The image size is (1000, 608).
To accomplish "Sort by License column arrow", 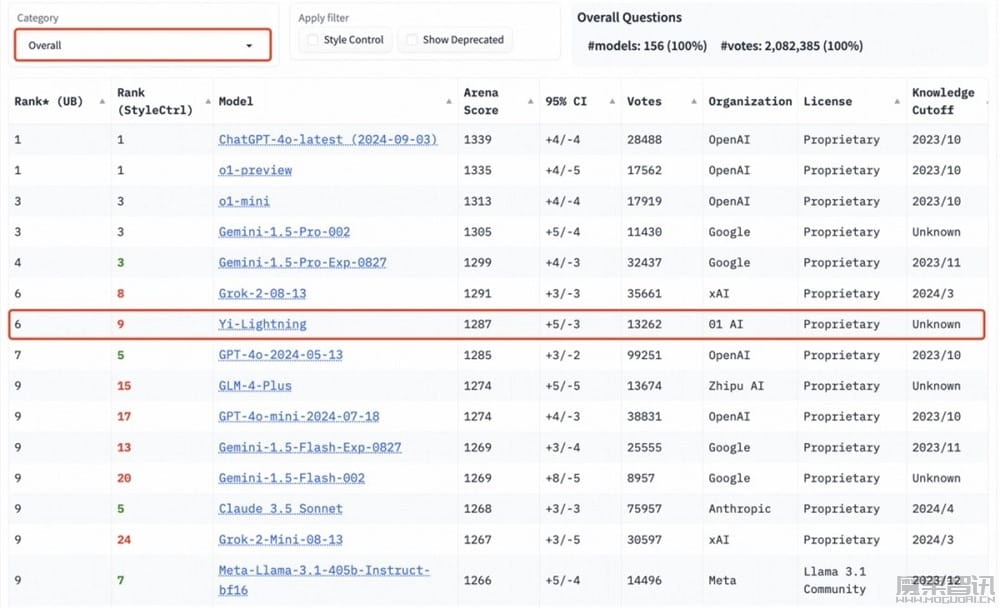I will click(897, 101).
